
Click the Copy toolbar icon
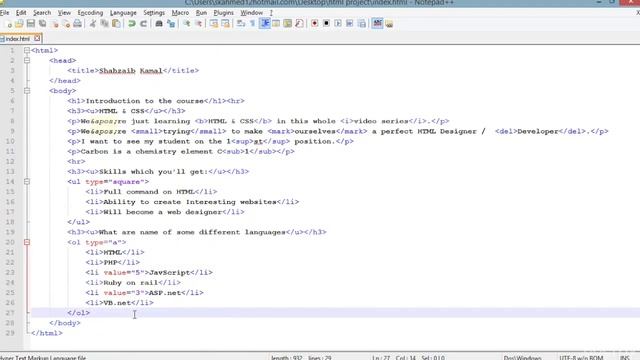coord(104,24)
